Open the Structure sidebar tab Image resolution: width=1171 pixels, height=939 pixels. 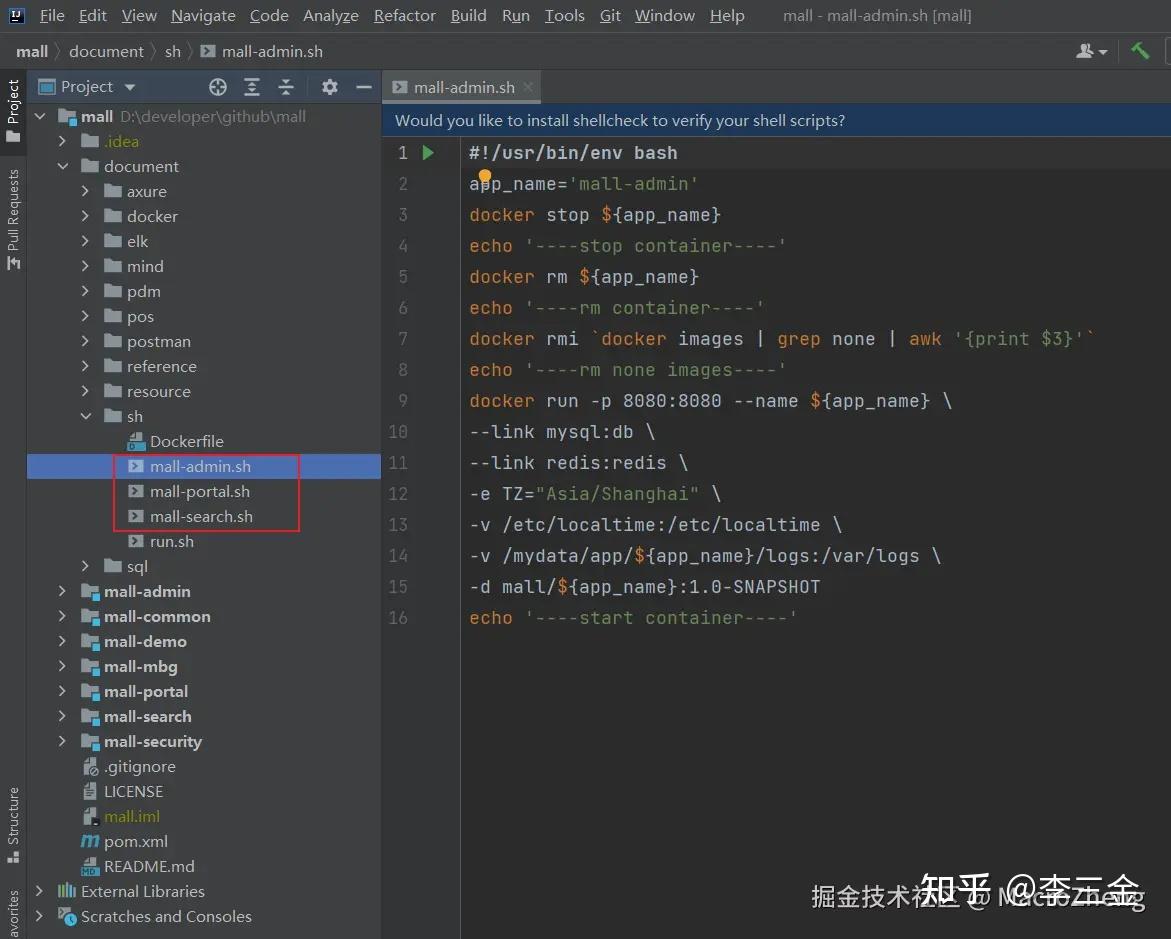[13, 825]
